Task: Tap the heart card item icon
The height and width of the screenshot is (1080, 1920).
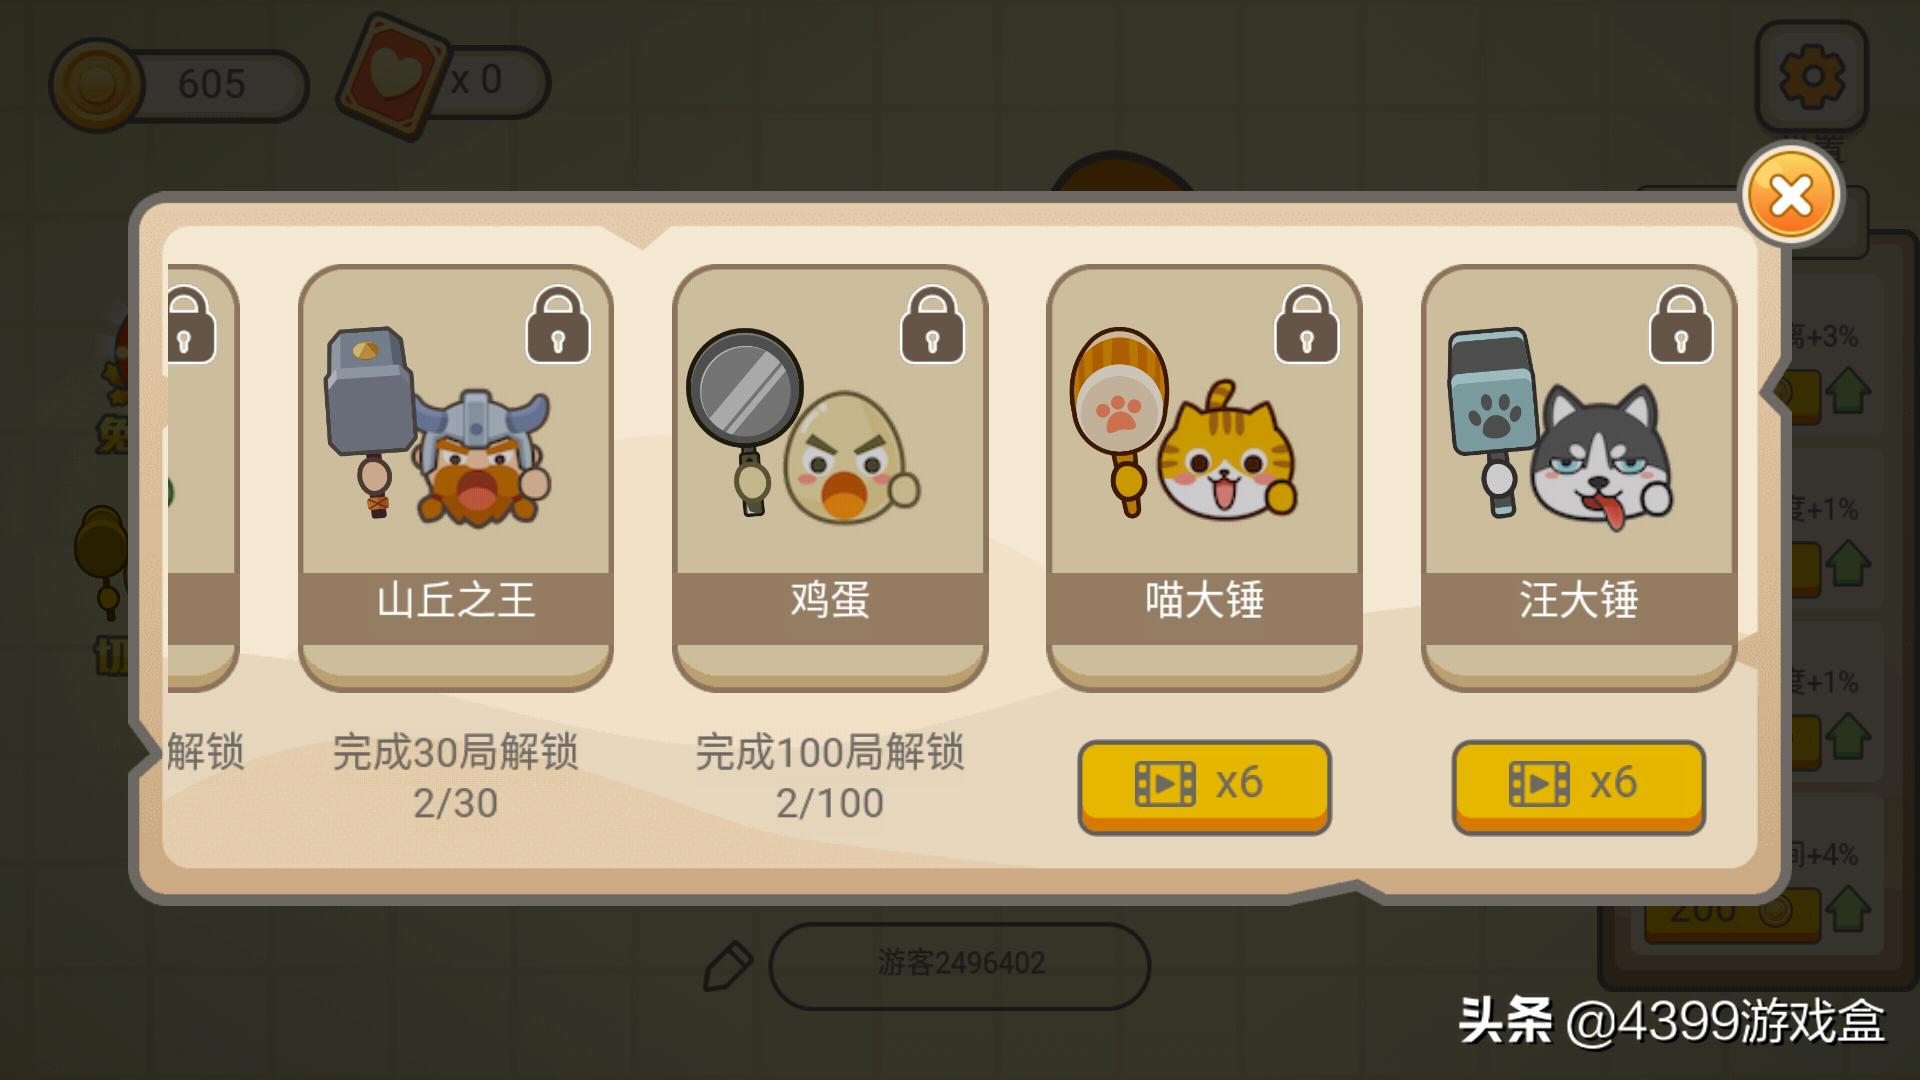Action: pos(392,76)
